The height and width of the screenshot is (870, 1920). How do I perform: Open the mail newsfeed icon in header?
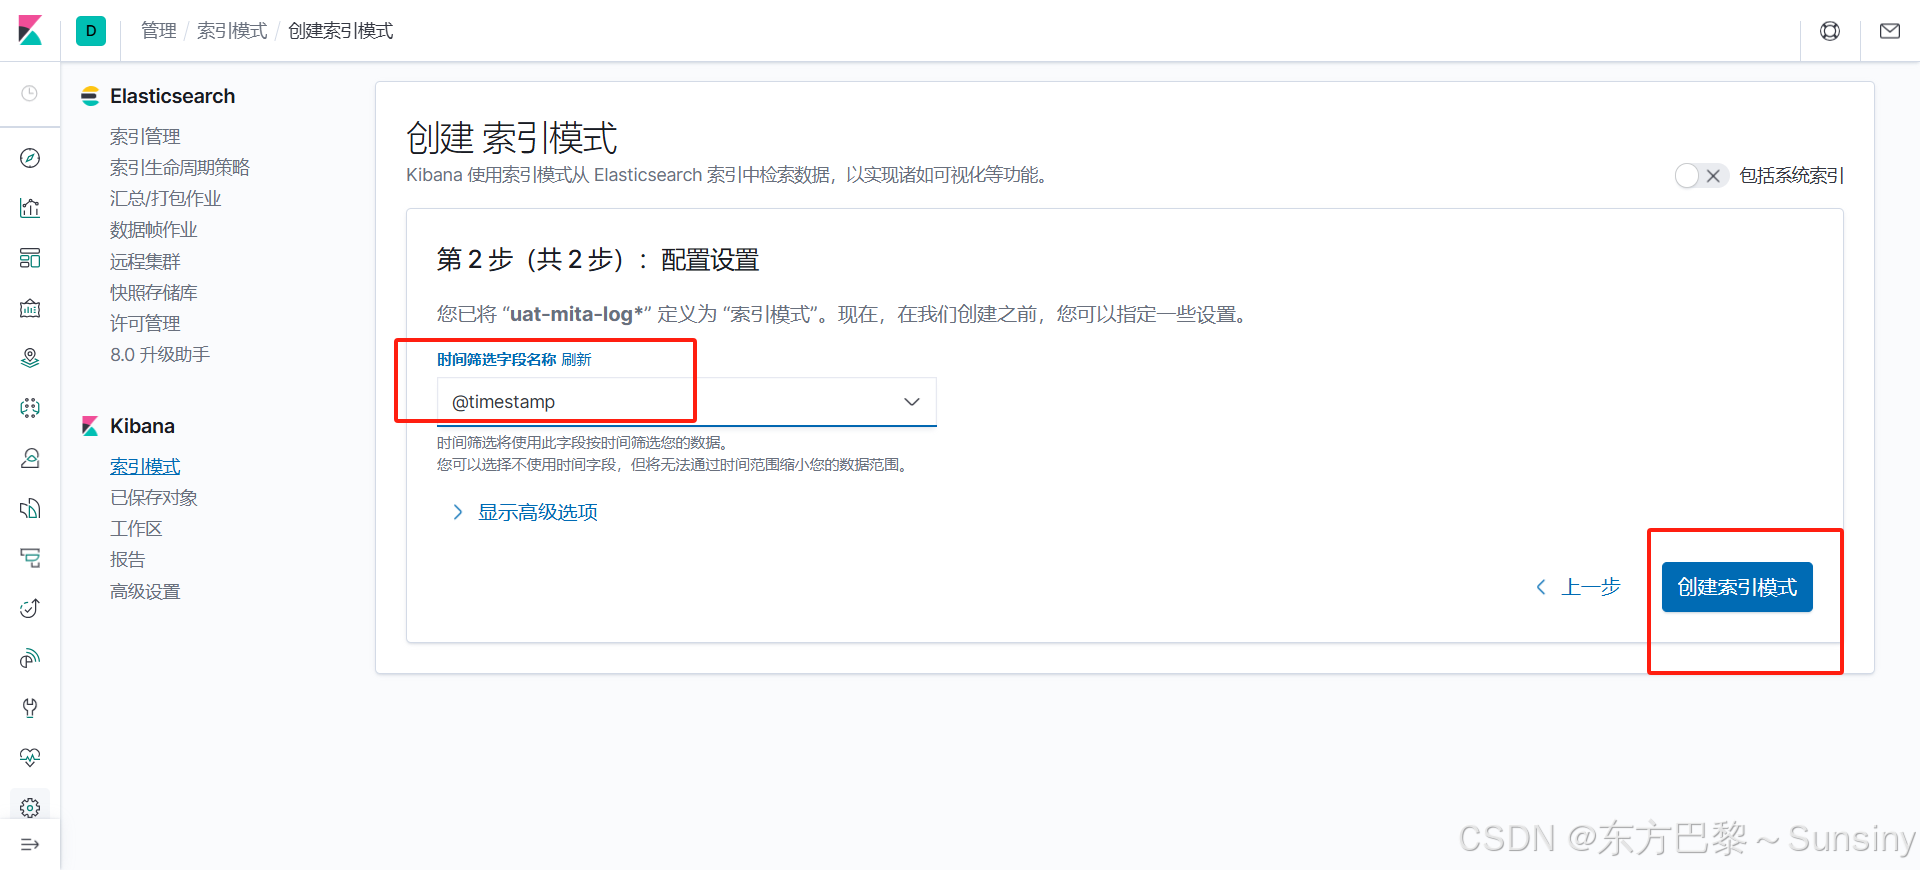pyautogui.click(x=1890, y=31)
